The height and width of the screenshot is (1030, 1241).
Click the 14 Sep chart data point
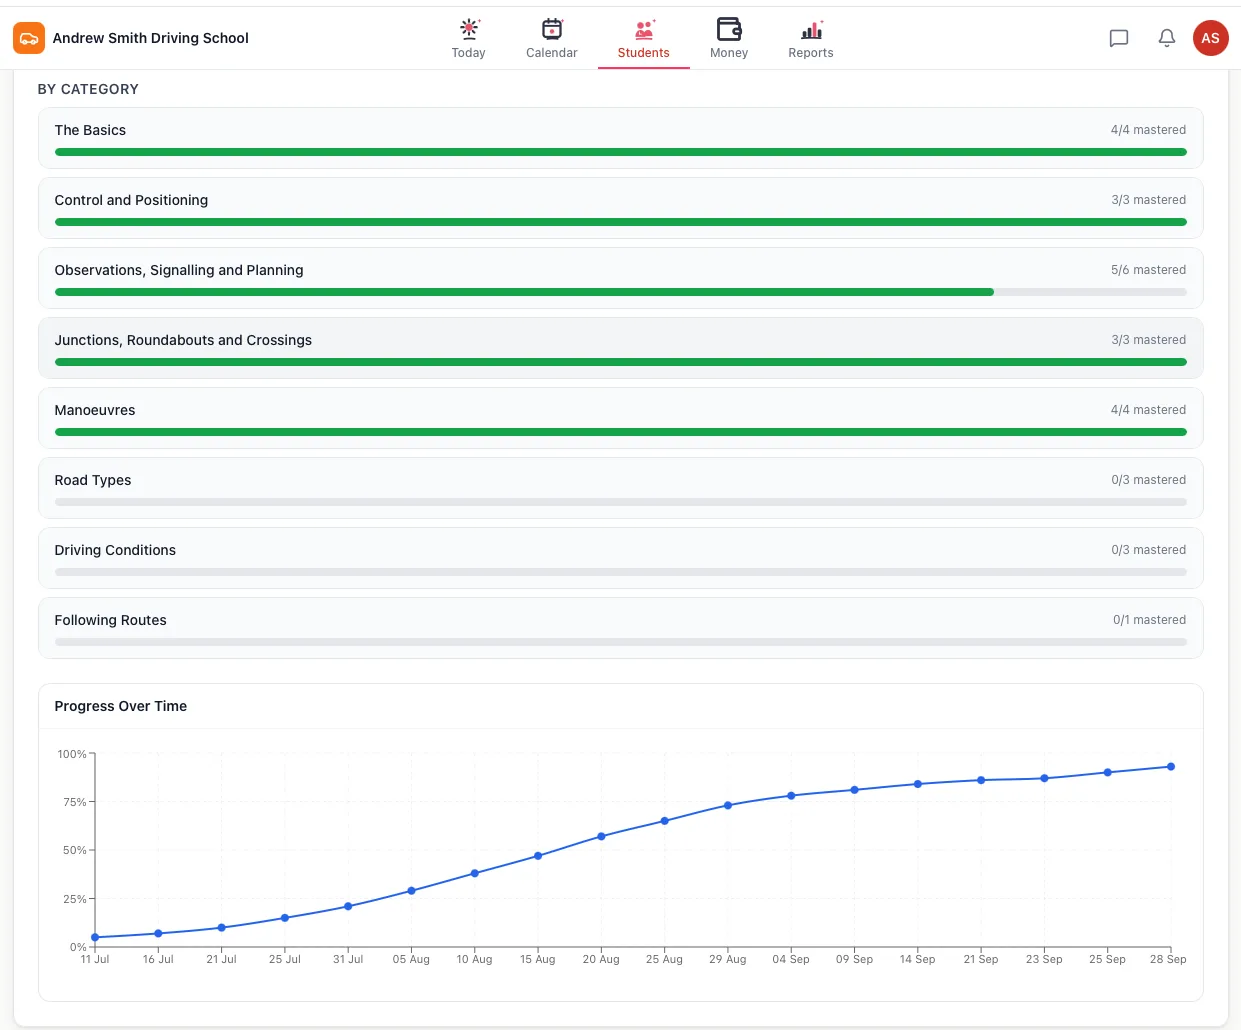pos(918,784)
